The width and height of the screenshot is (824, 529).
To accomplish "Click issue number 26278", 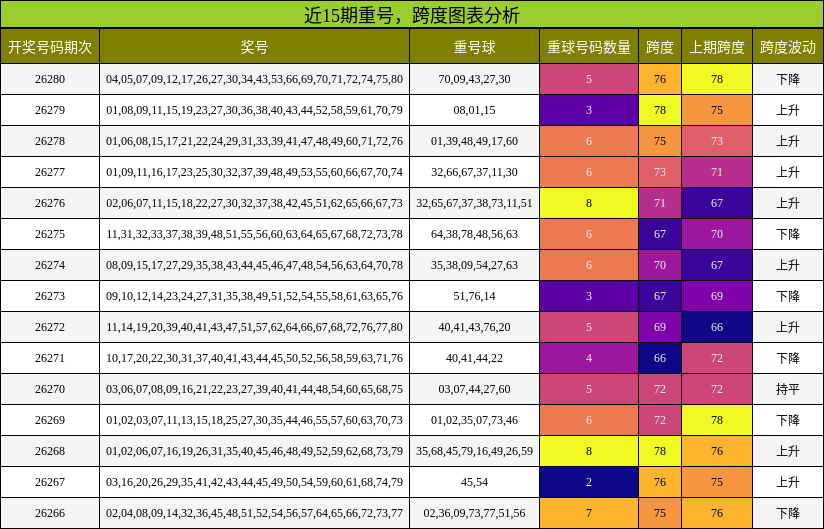I will 50,141.
